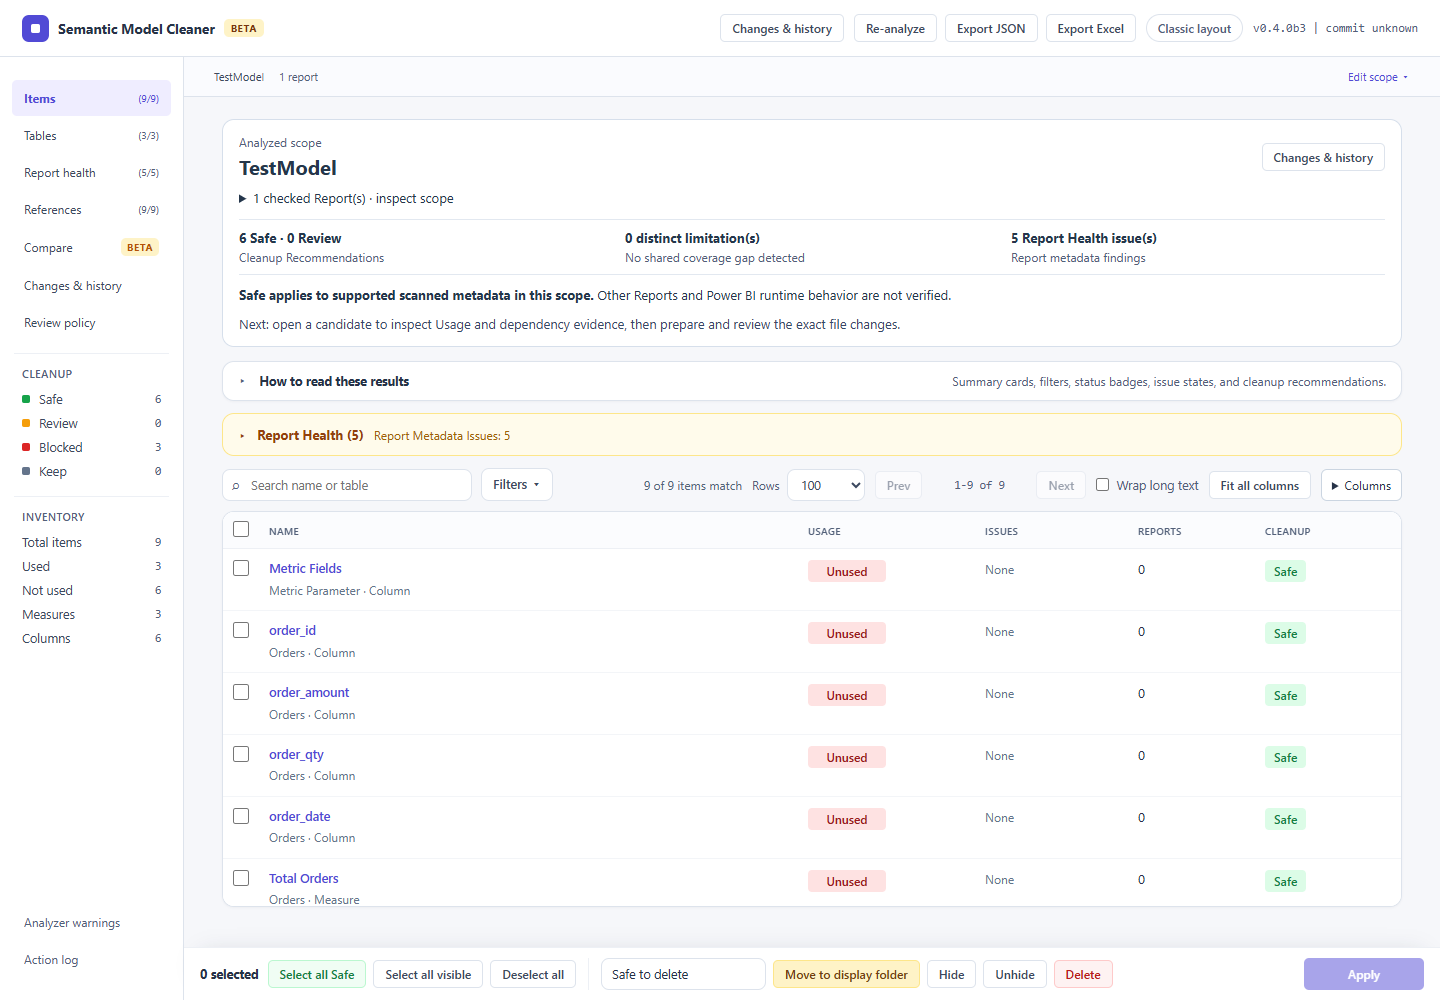1440x1000 pixels.
Task: Click the Apply button
Action: coord(1363,974)
